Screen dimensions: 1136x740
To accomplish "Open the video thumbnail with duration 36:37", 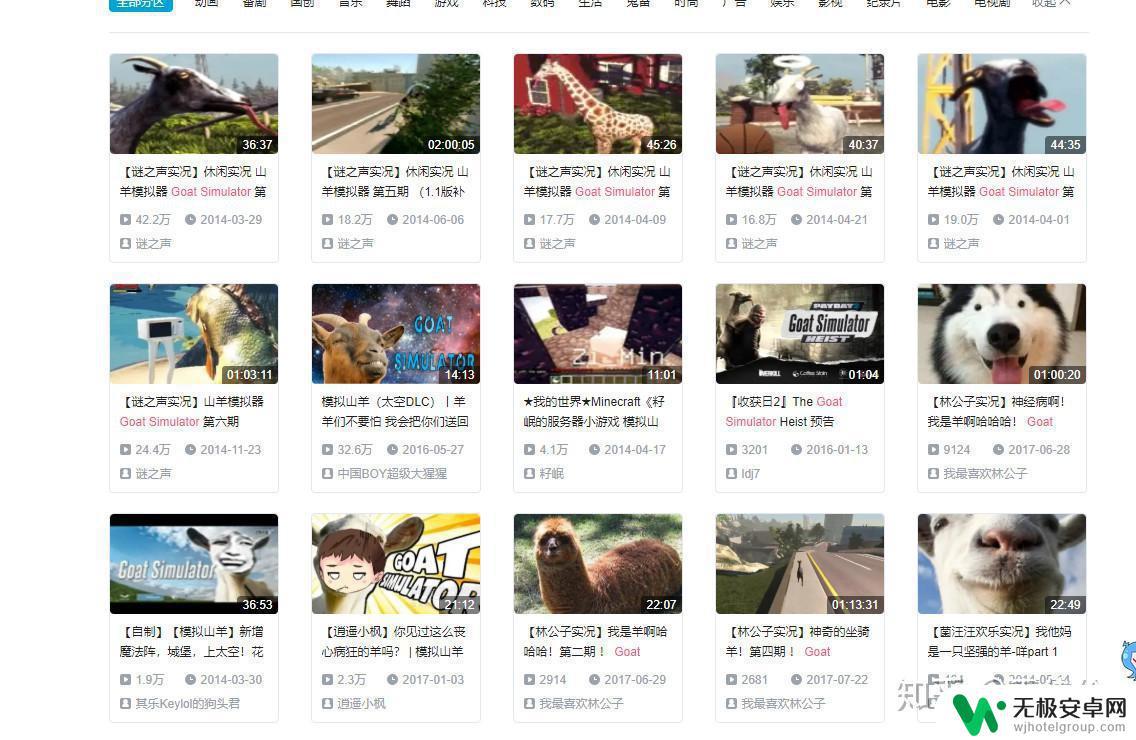I will click(193, 104).
